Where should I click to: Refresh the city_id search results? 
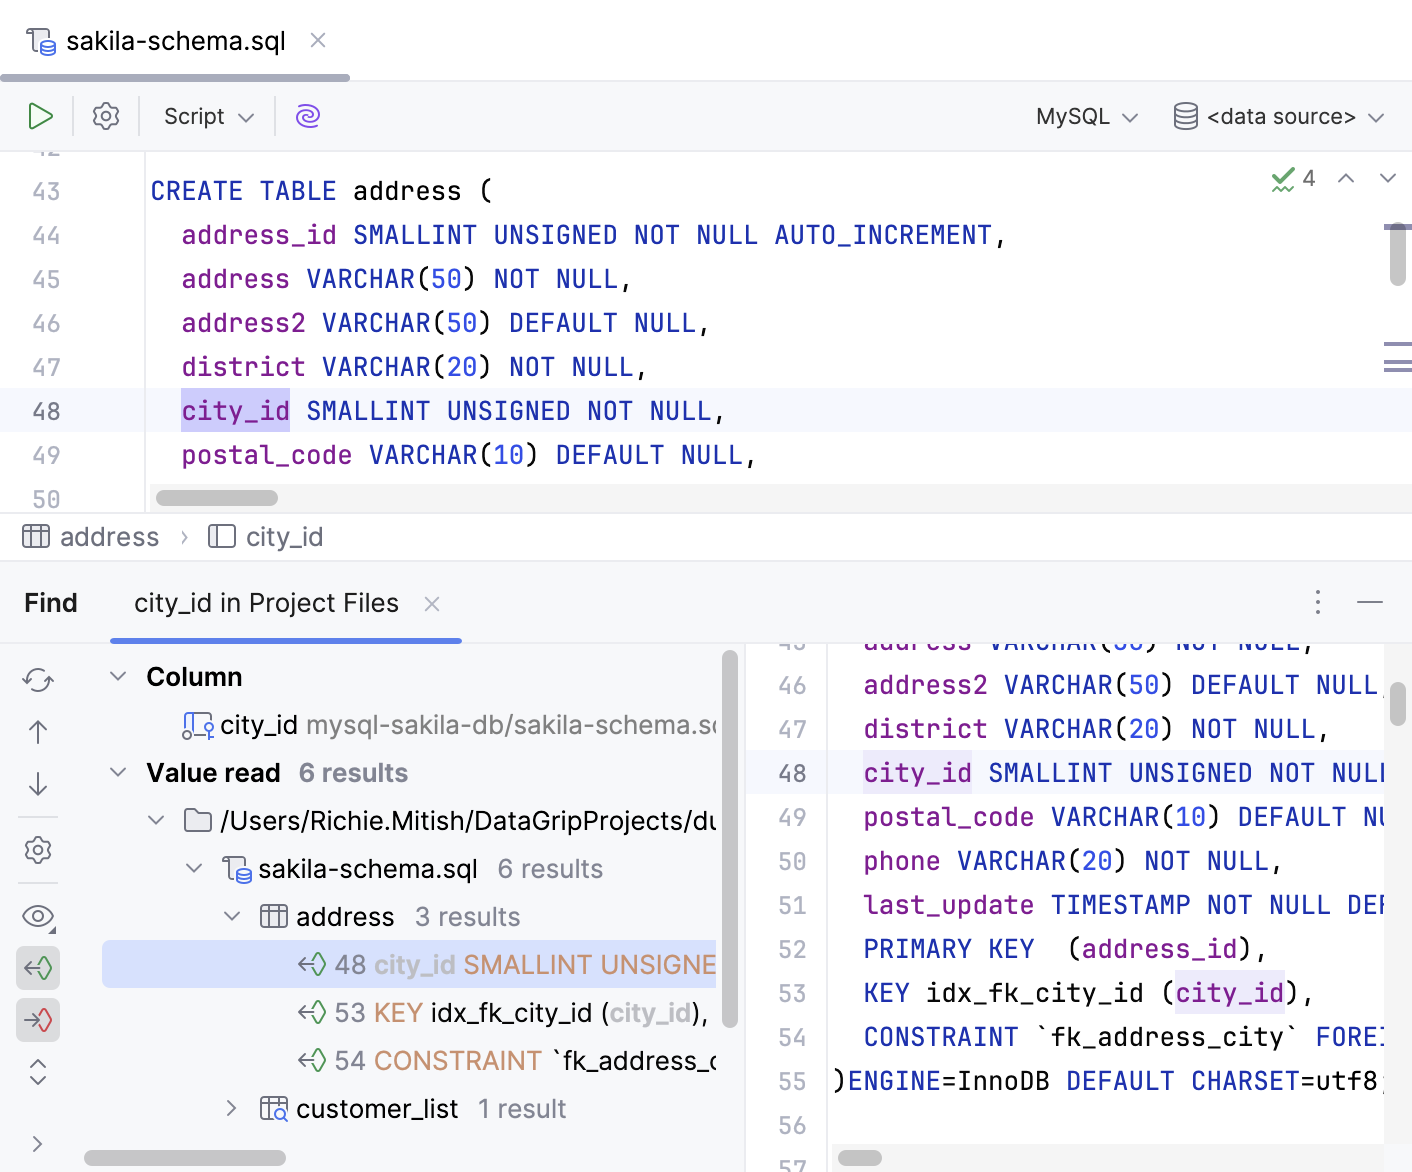point(38,679)
